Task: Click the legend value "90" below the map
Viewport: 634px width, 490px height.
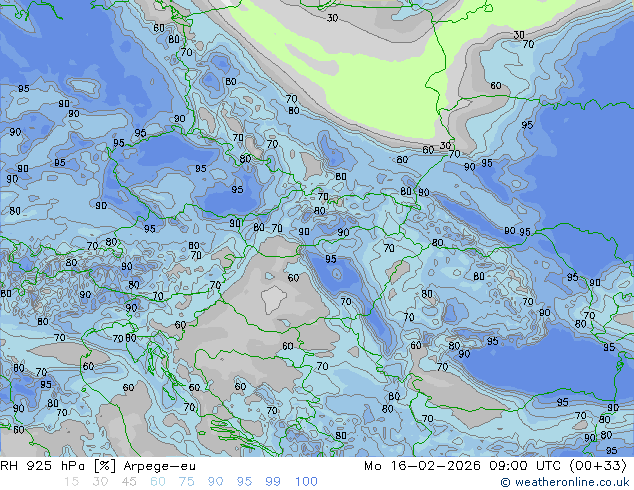Action: (x=215, y=482)
